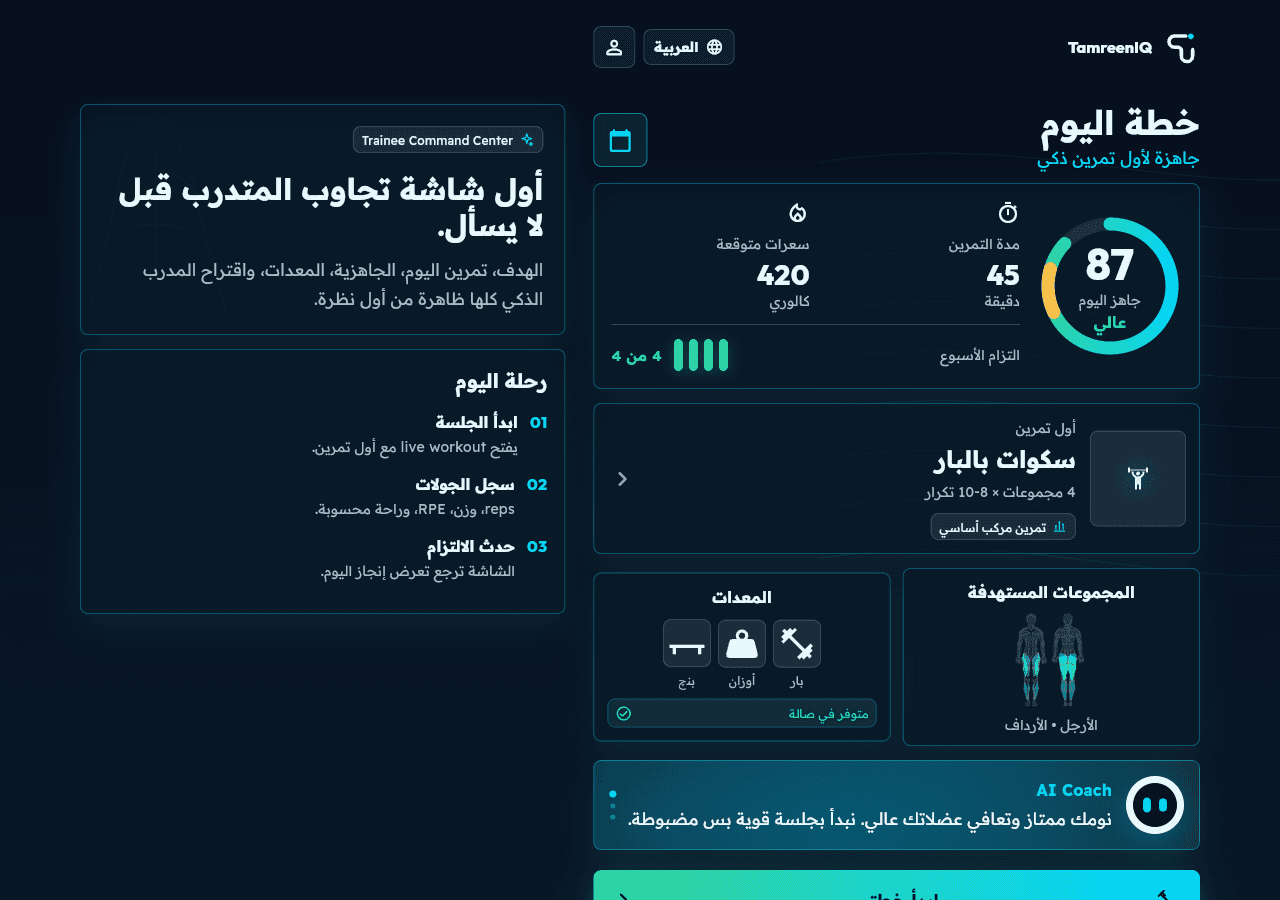
Task: Click the AI Coach sleep and recovery message
Action: [x=870, y=820]
